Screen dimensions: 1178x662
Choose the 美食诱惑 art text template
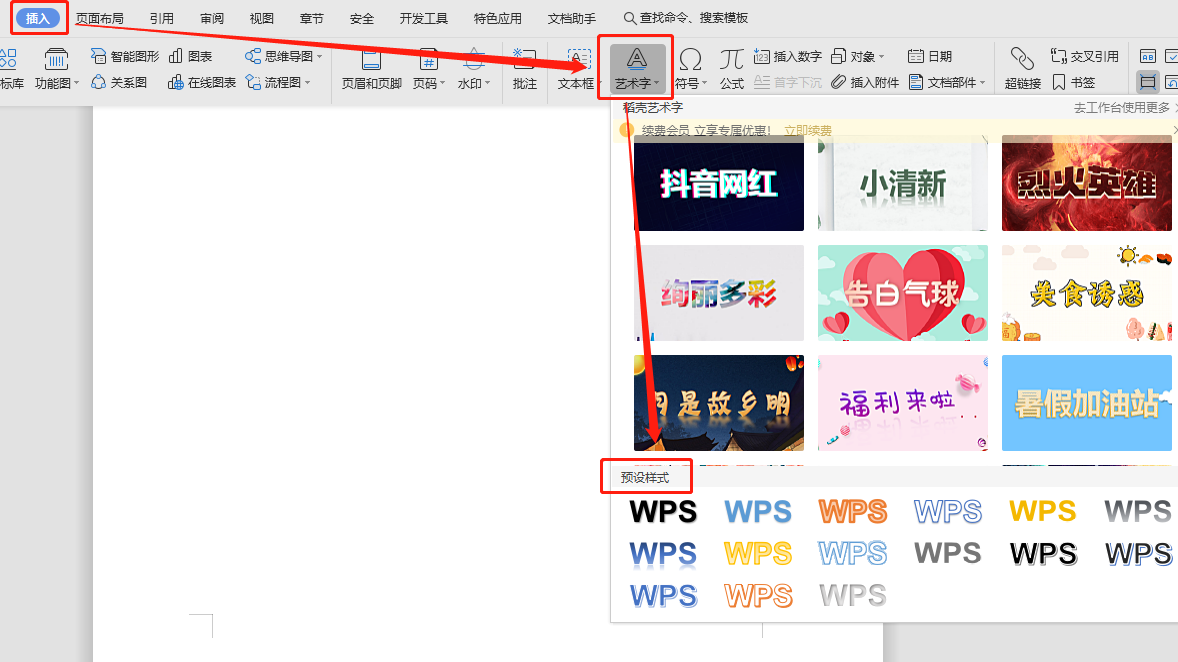click(x=1087, y=293)
